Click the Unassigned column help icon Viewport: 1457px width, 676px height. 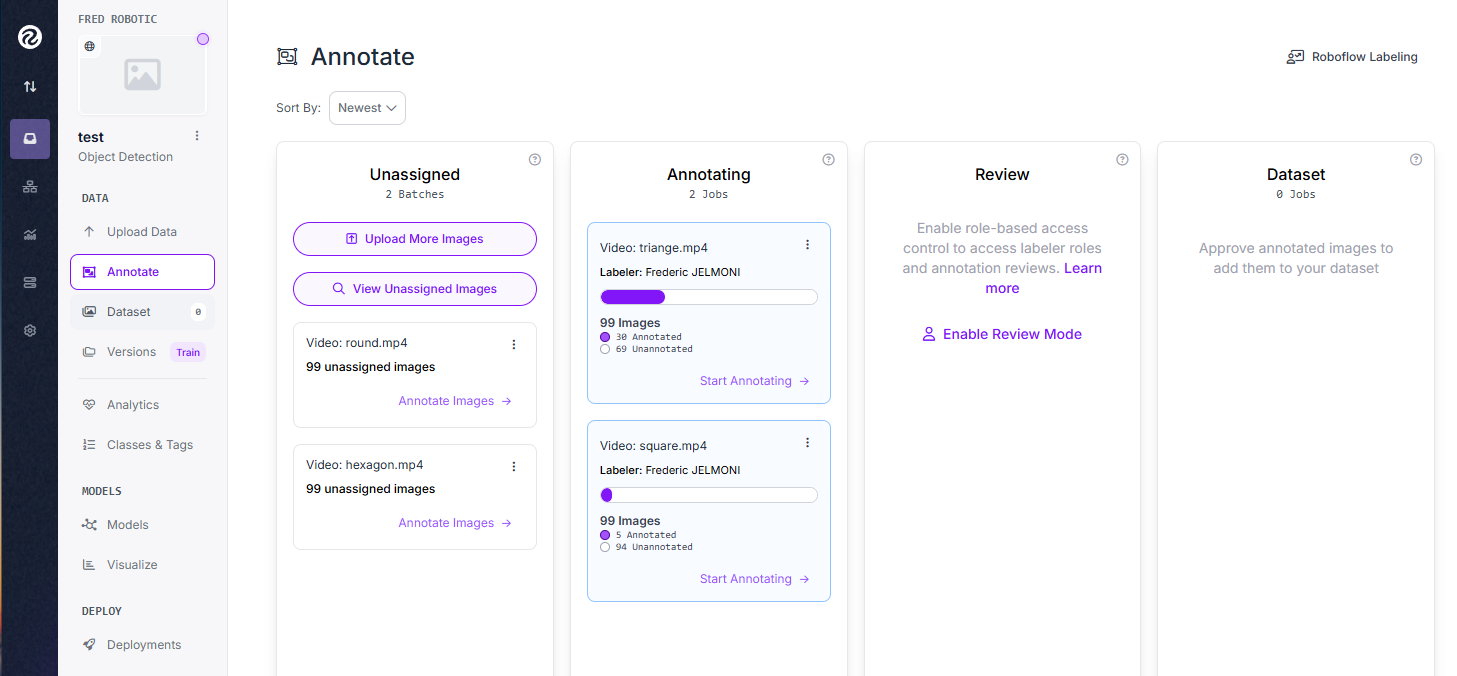click(534, 159)
